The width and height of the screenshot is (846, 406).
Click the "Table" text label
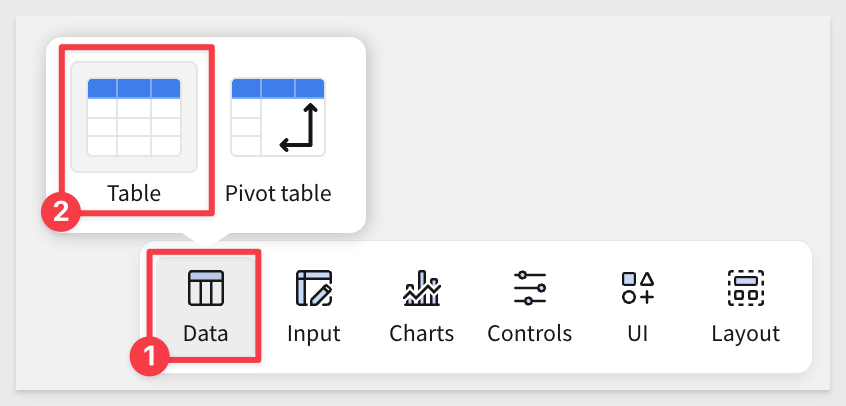[x=134, y=193]
